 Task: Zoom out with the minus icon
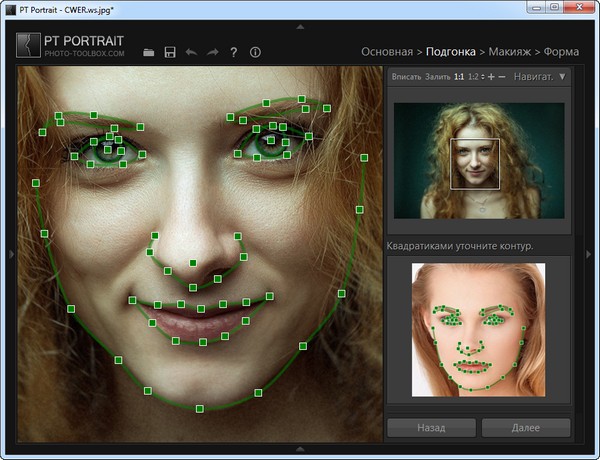point(502,76)
